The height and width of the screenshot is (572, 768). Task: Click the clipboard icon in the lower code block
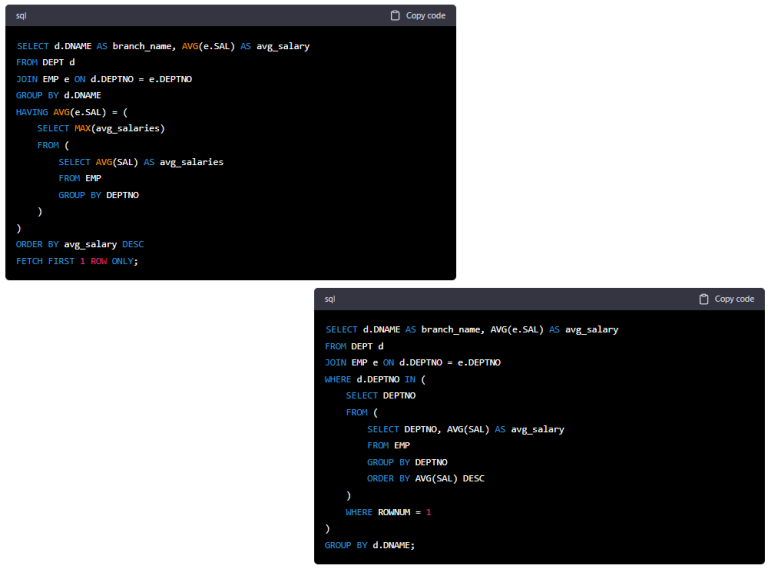[x=704, y=299]
